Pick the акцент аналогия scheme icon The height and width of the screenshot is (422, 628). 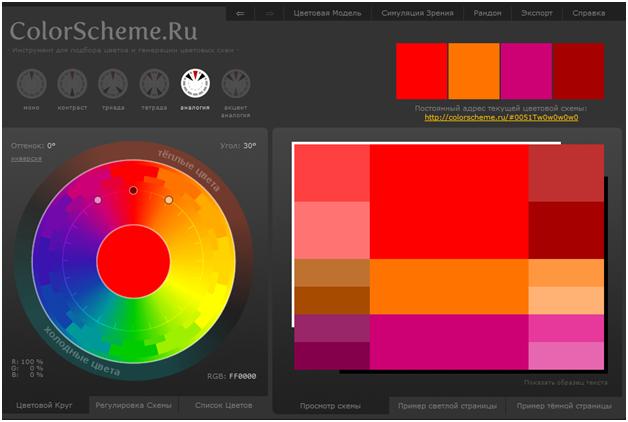click(x=236, y=83)
